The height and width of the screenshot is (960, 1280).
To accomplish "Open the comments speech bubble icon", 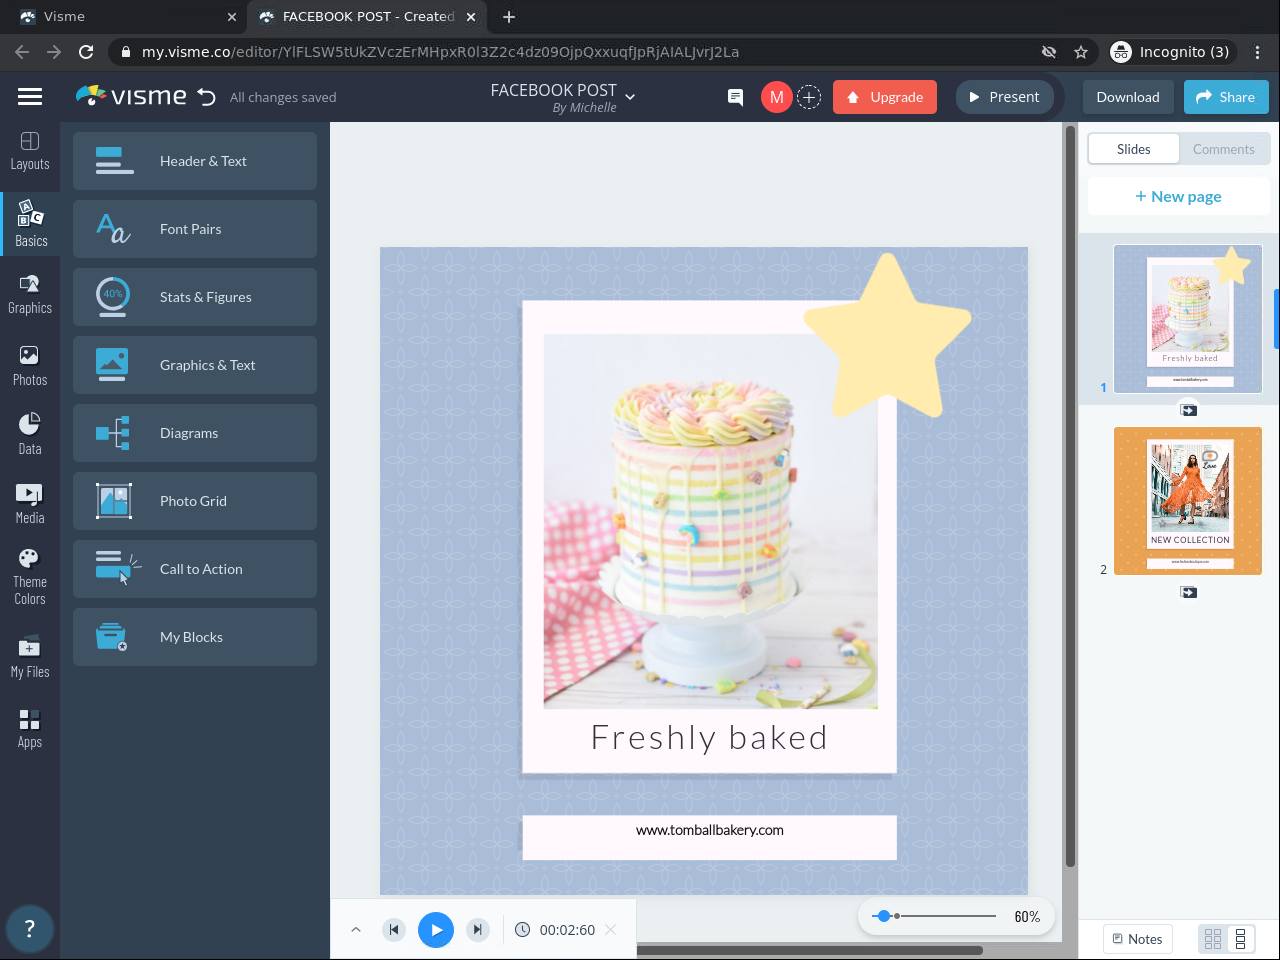I will [735, 97].
